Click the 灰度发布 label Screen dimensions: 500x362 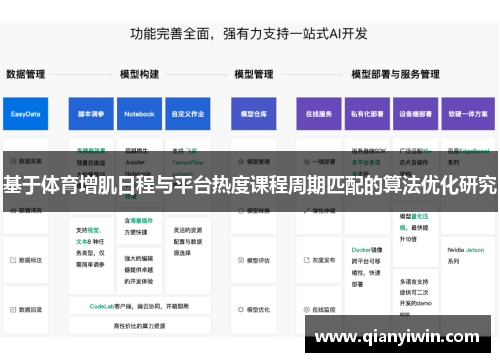pos(324,260)
